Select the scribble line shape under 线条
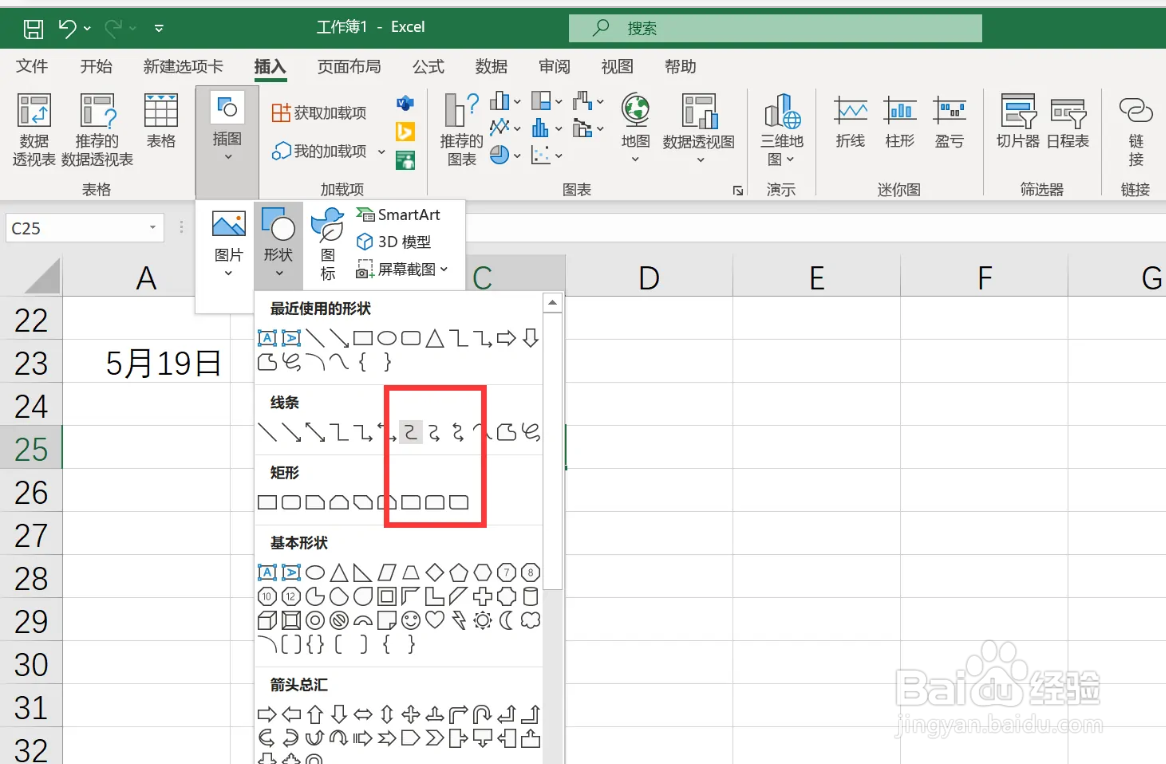1166x764 pixels. tap(530, 432)
